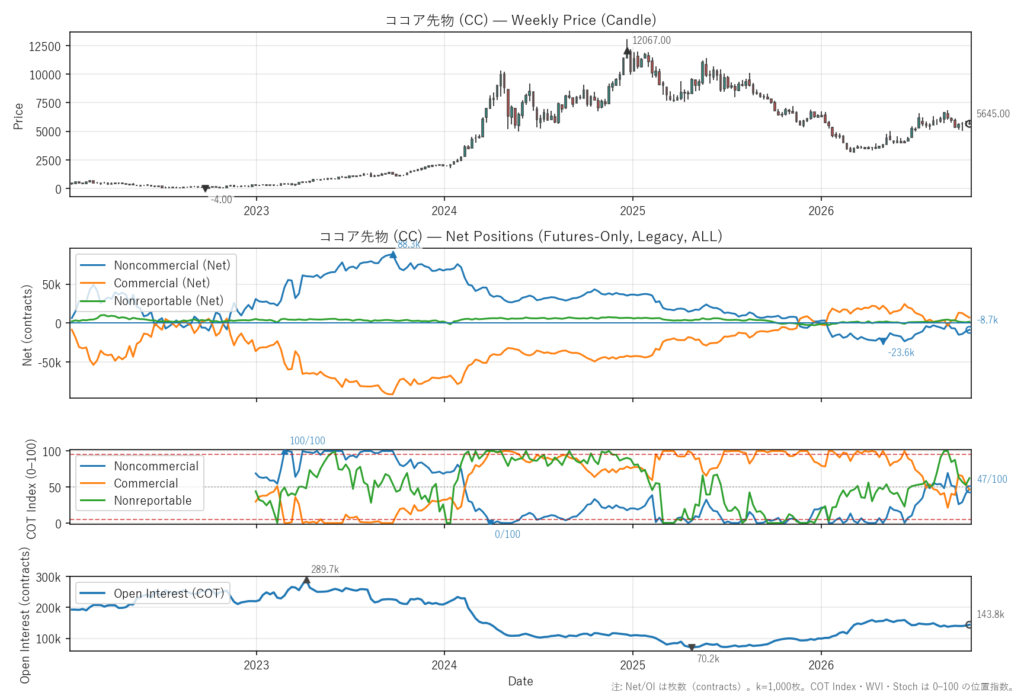Screen dimensions: 1024x699
Task: Click the 47/100 latest COT Index label
Action: point(992,480)
